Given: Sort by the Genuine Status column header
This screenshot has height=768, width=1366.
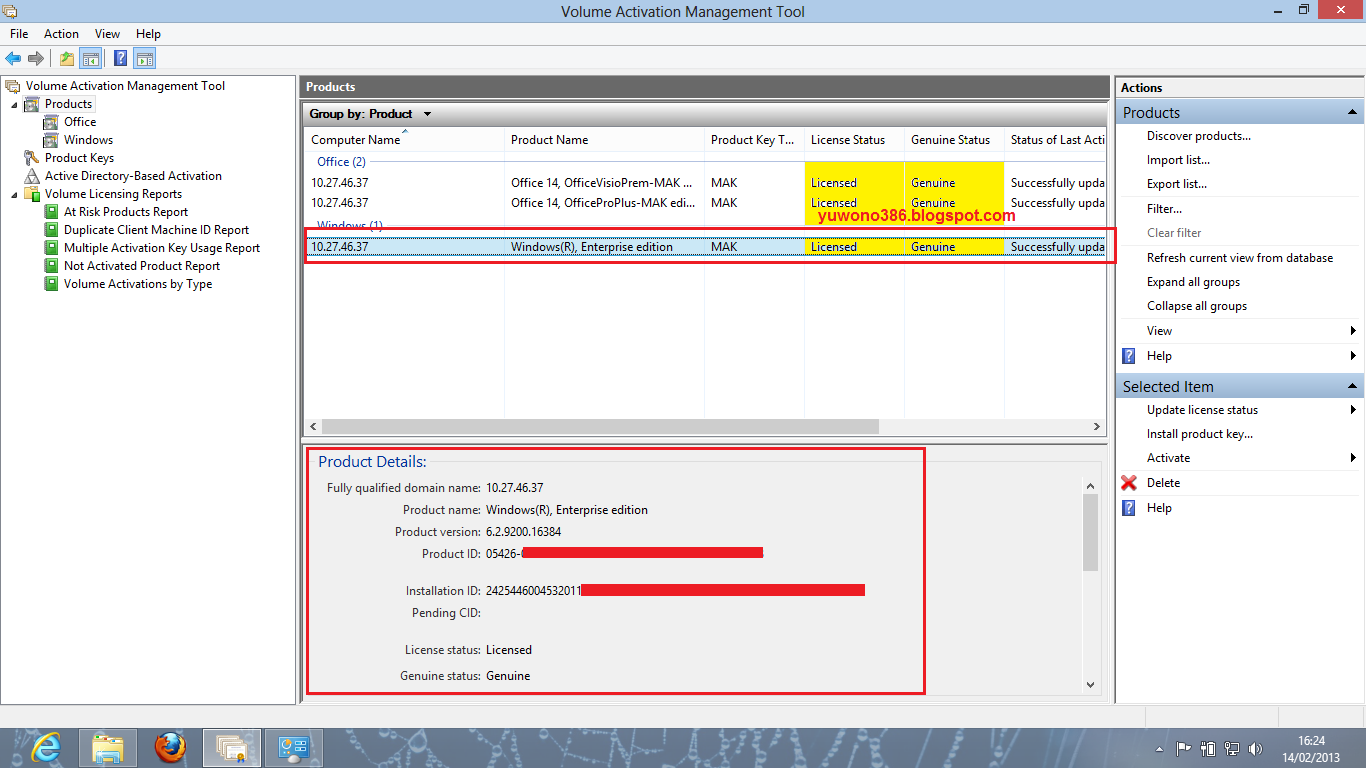Looking at the screenshot, I should pos(954,140).
